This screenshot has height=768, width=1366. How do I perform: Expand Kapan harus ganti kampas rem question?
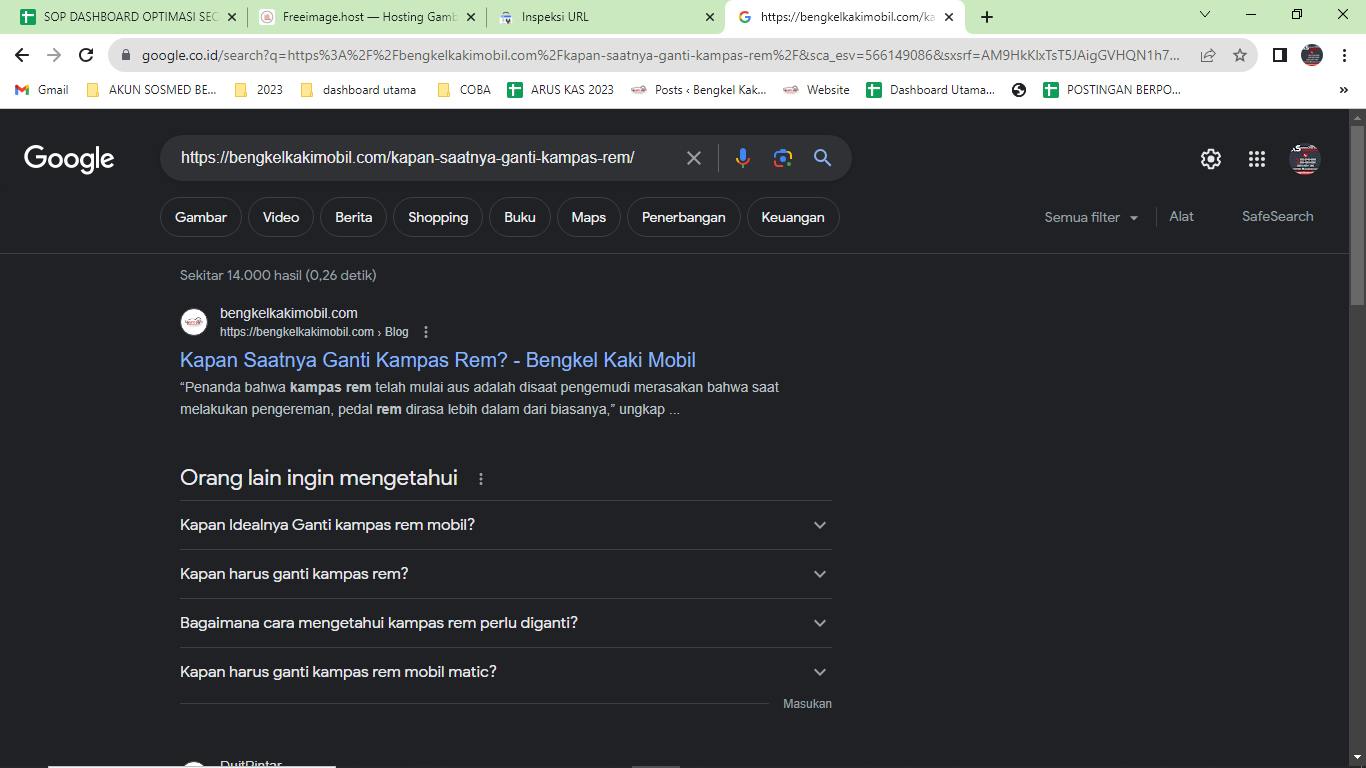506,574
